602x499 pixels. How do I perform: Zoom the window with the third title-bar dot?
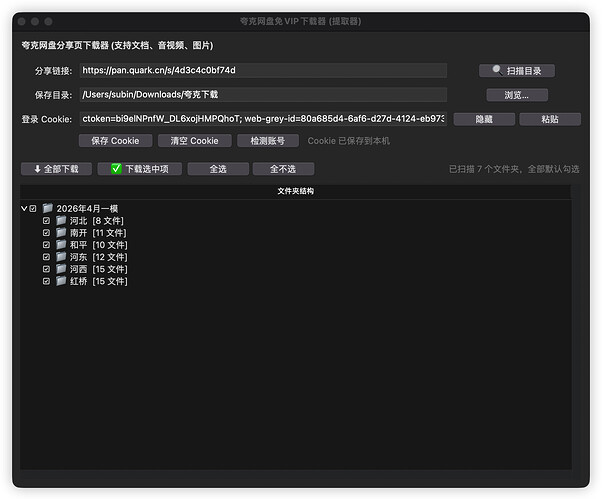click(48, 21)
